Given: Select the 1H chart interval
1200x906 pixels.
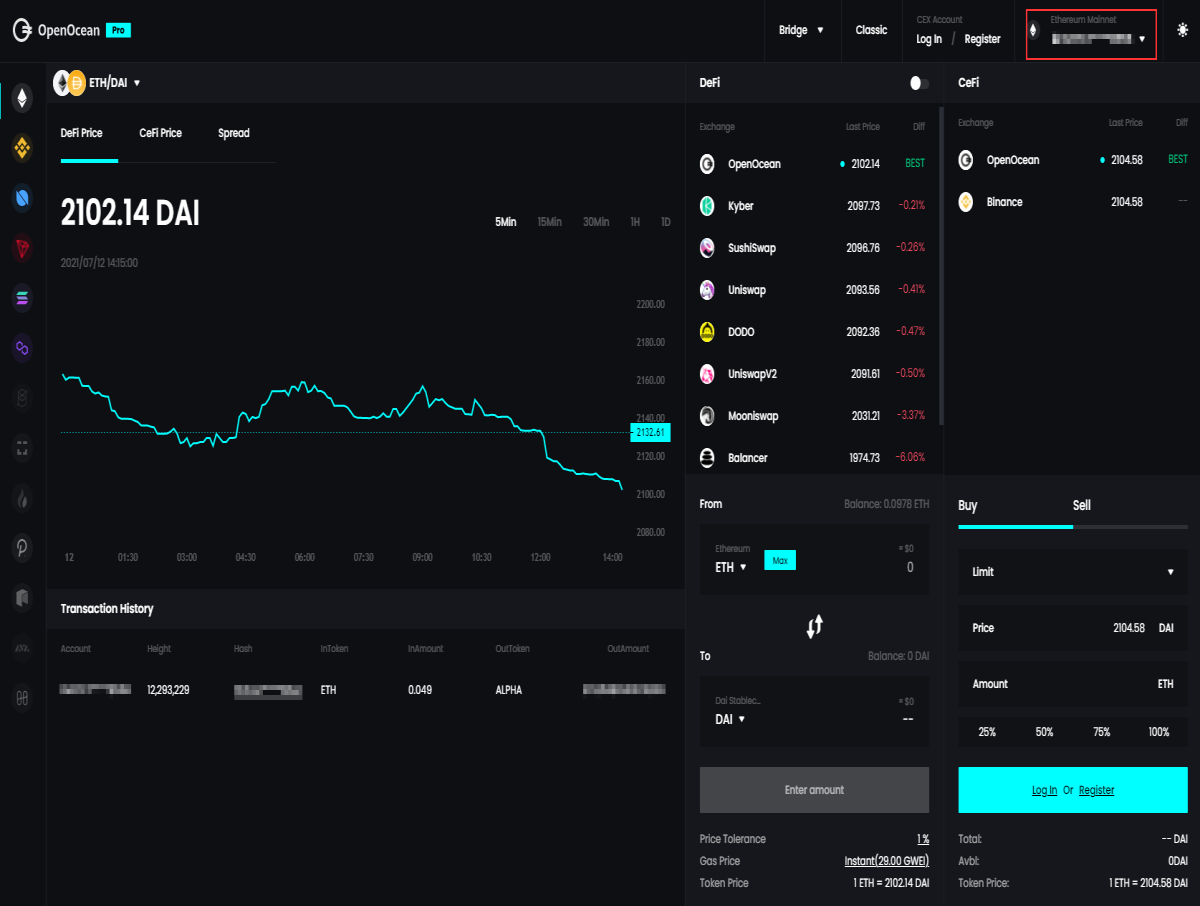Looking at the screenshot, I should click(x=635, y=222).
